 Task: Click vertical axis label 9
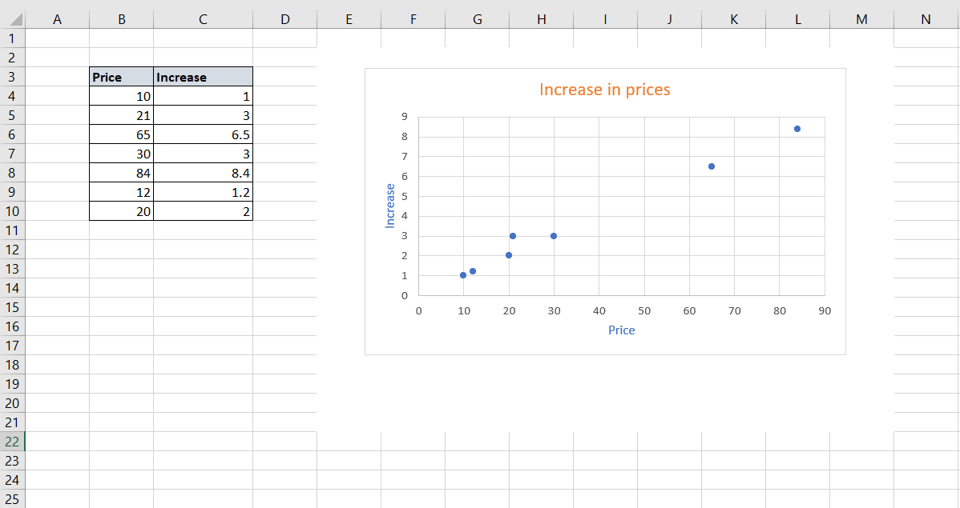point(404,116)
